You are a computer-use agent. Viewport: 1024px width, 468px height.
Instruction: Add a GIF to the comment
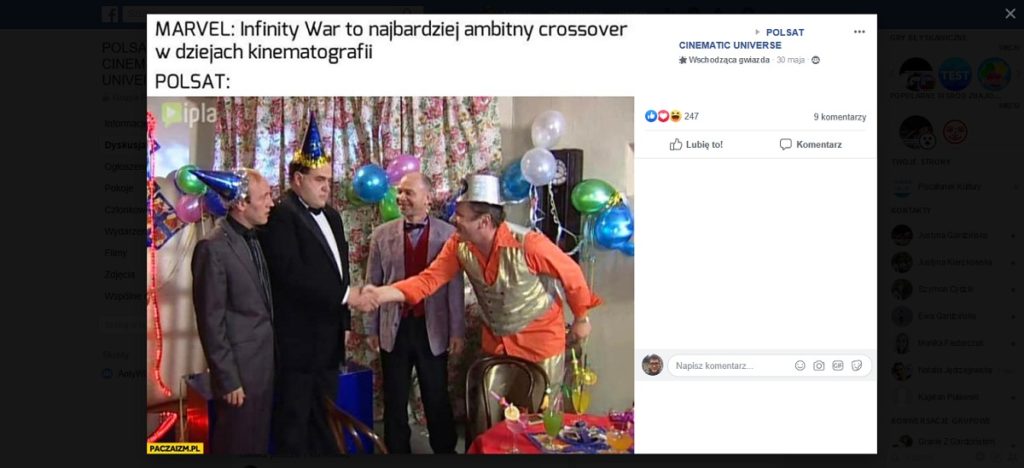(x=838, y=366)
